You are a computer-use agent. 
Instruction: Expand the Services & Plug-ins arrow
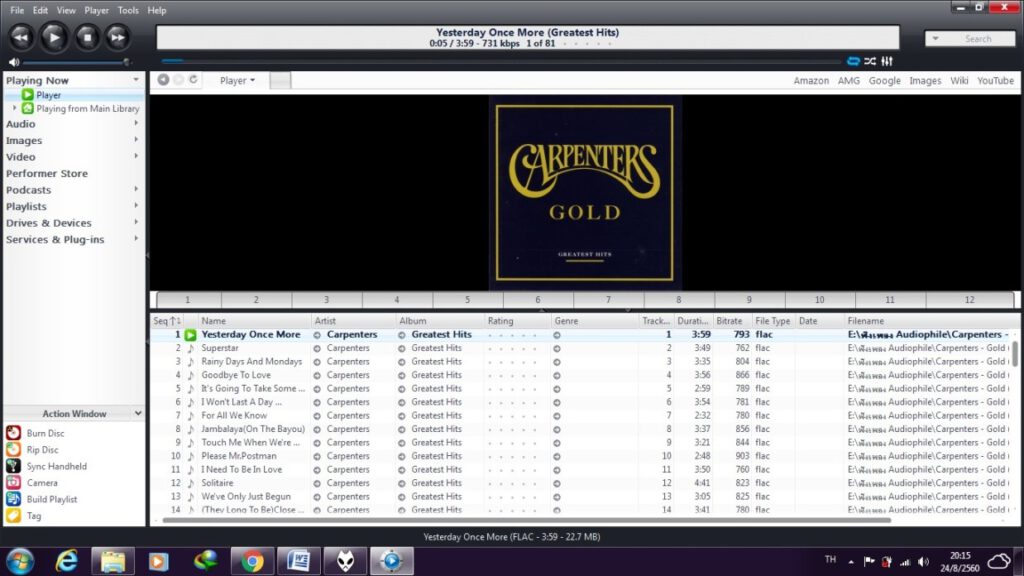click(136, 239)
